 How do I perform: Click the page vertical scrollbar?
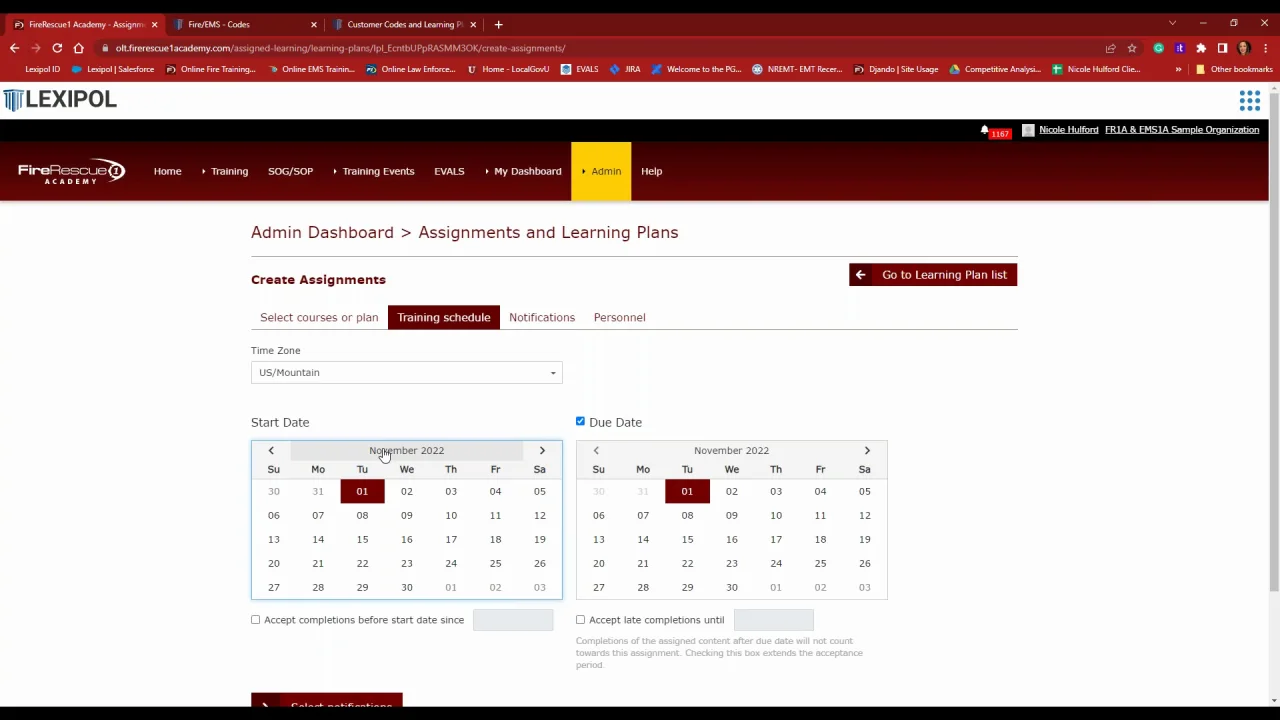[1273, 340]
